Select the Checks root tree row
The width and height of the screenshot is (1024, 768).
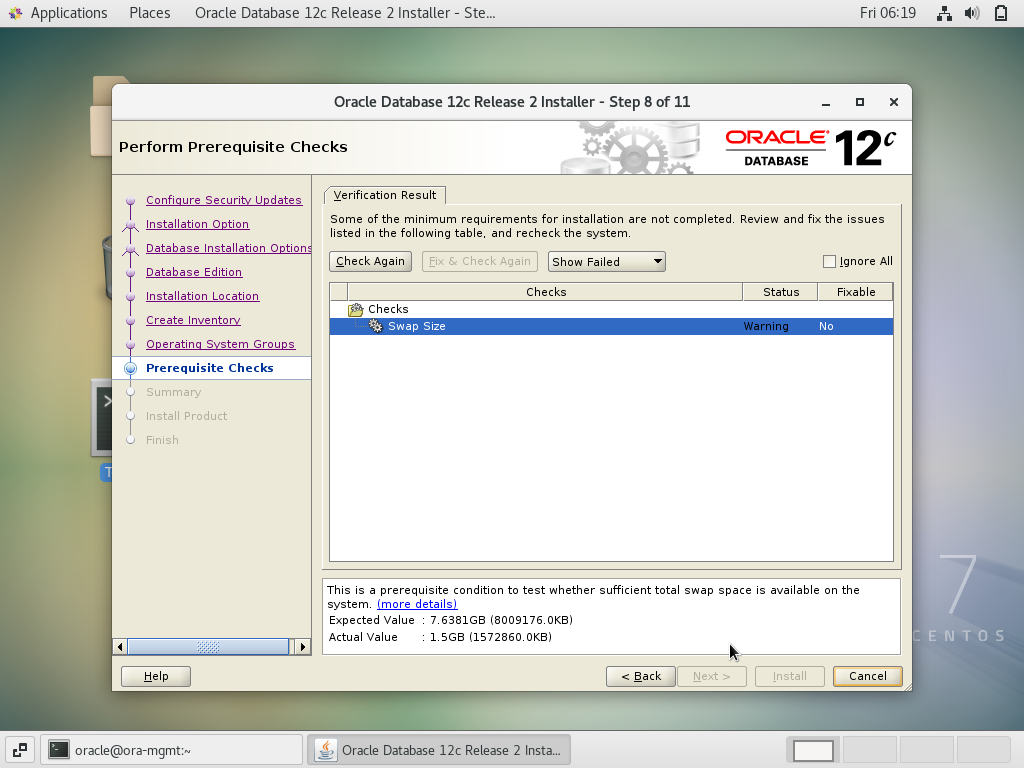[611, 310]
